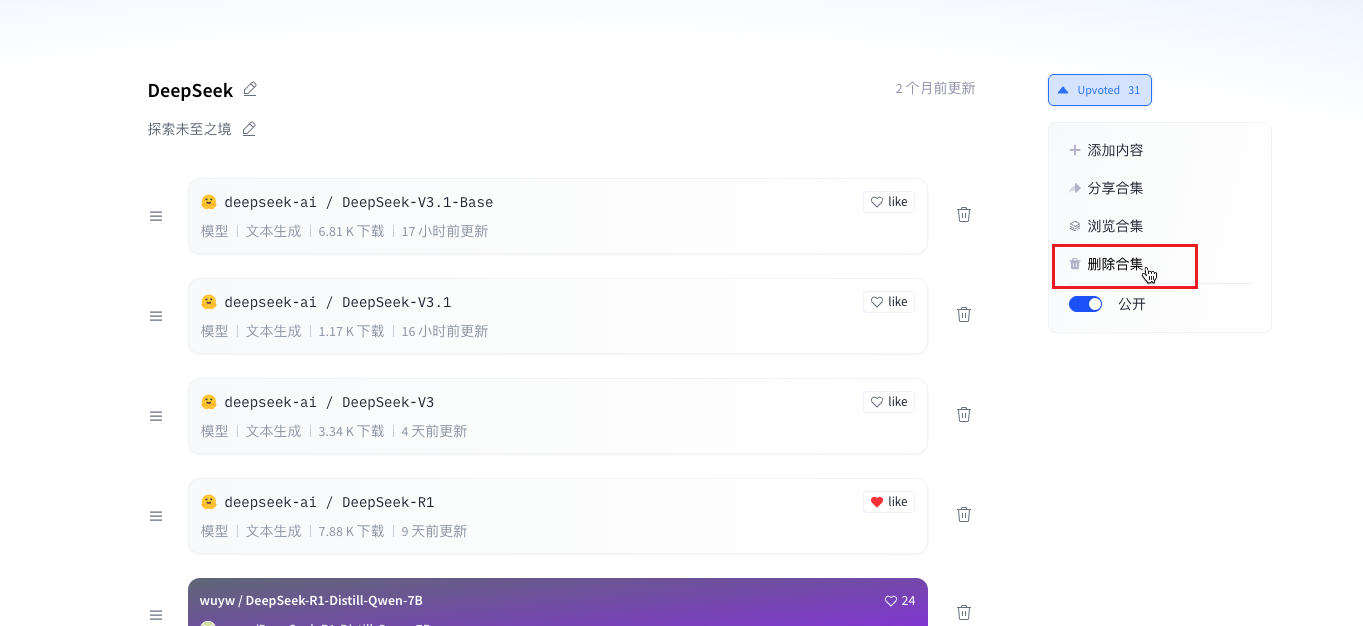This screenshot has width=1363, height=626.
Task: Choose 分享合集 to share collection
Action: point(1114,188)
